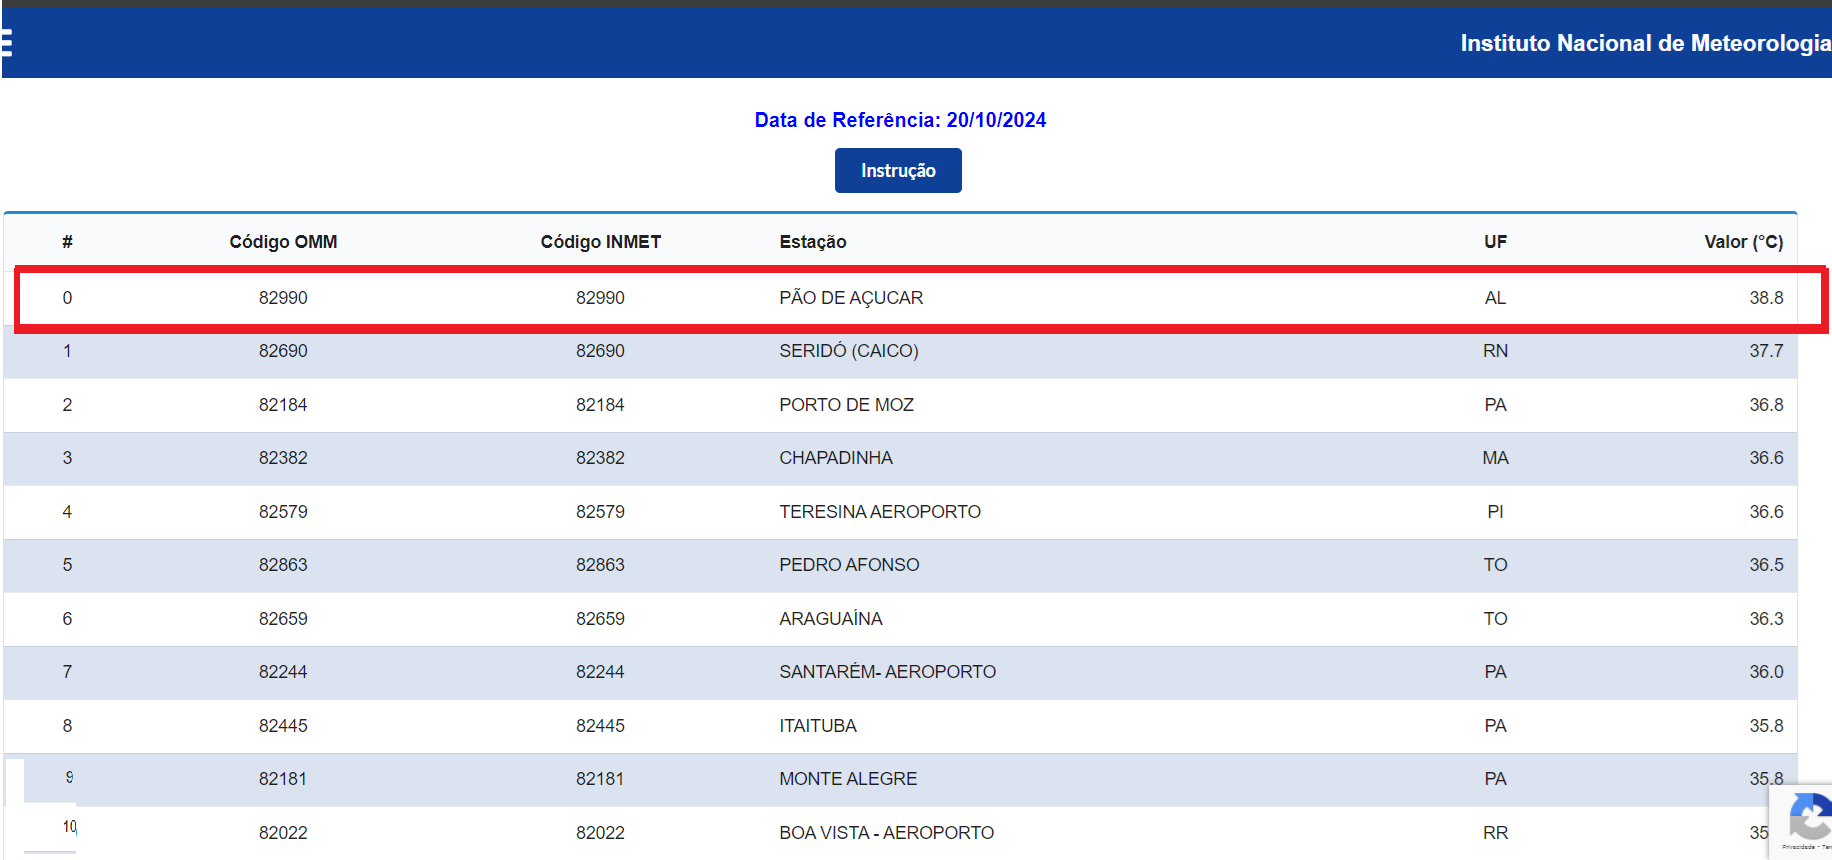This screenshot has height=860, width=1832.
Task: Click Instituto Nacional de Meteorologia title
Action: tap(1645, 43)
